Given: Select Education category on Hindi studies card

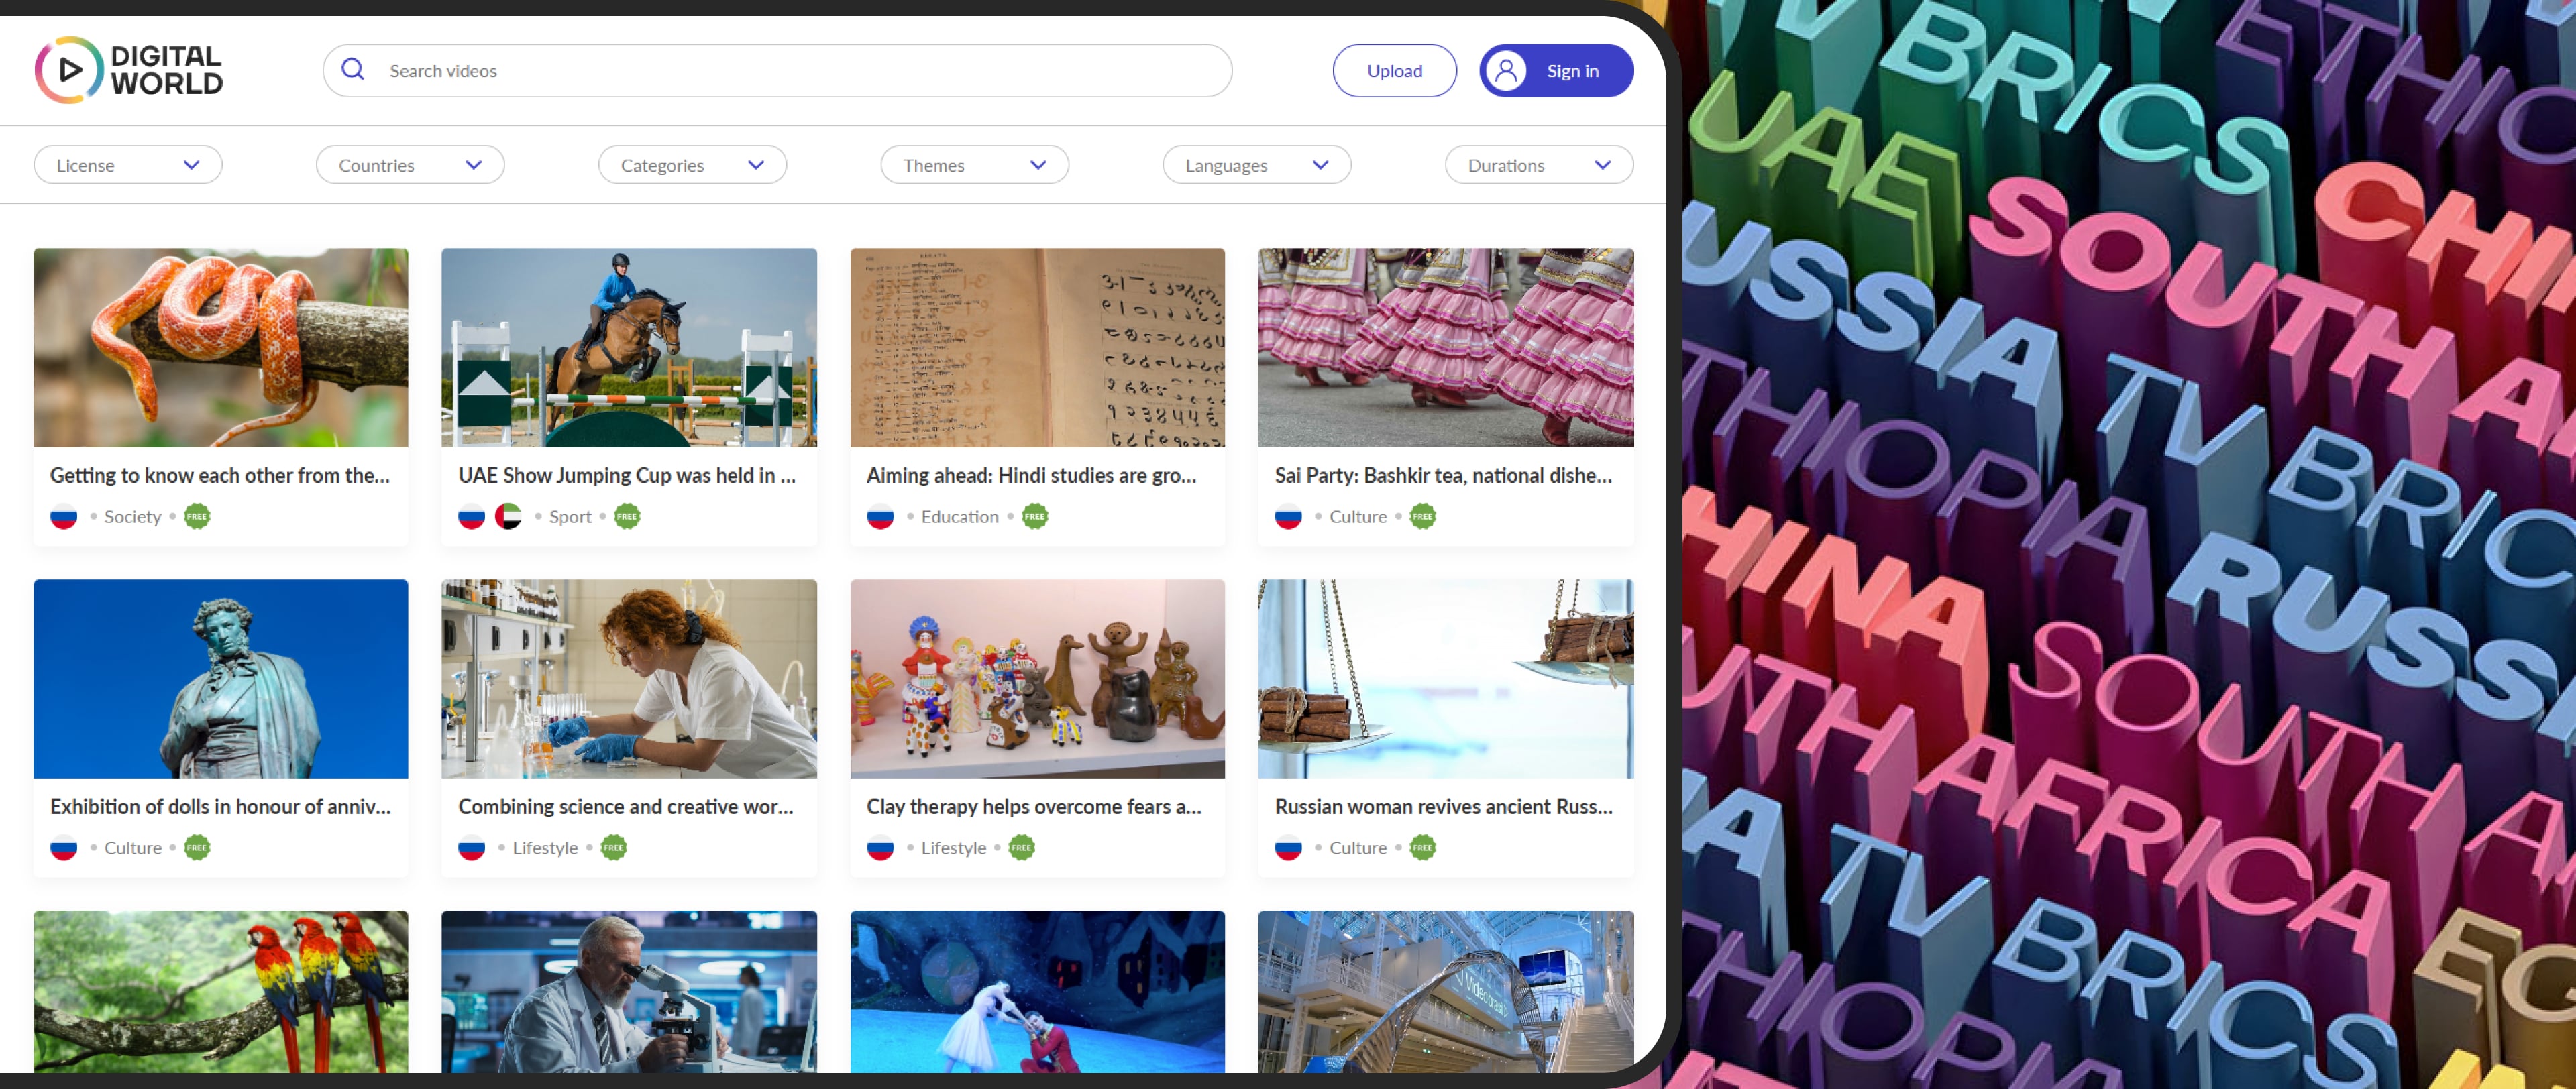Looking at the screenshot, I should pos(959,517).
